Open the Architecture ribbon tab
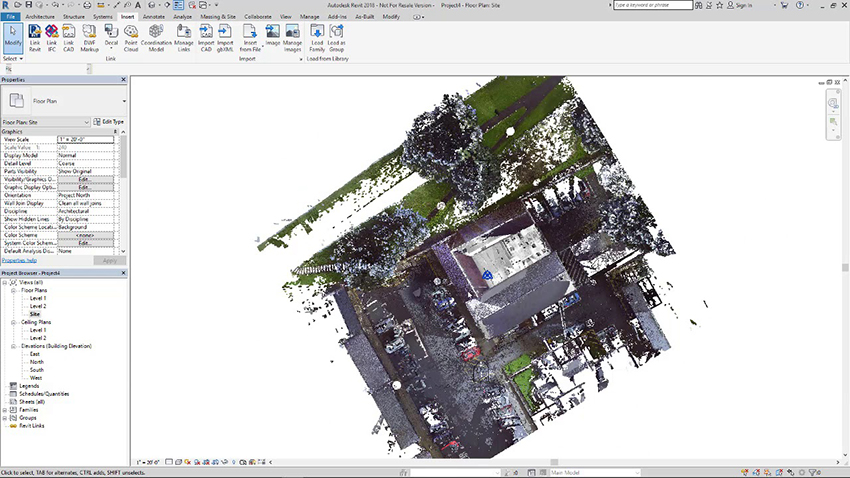 (40, 17)
